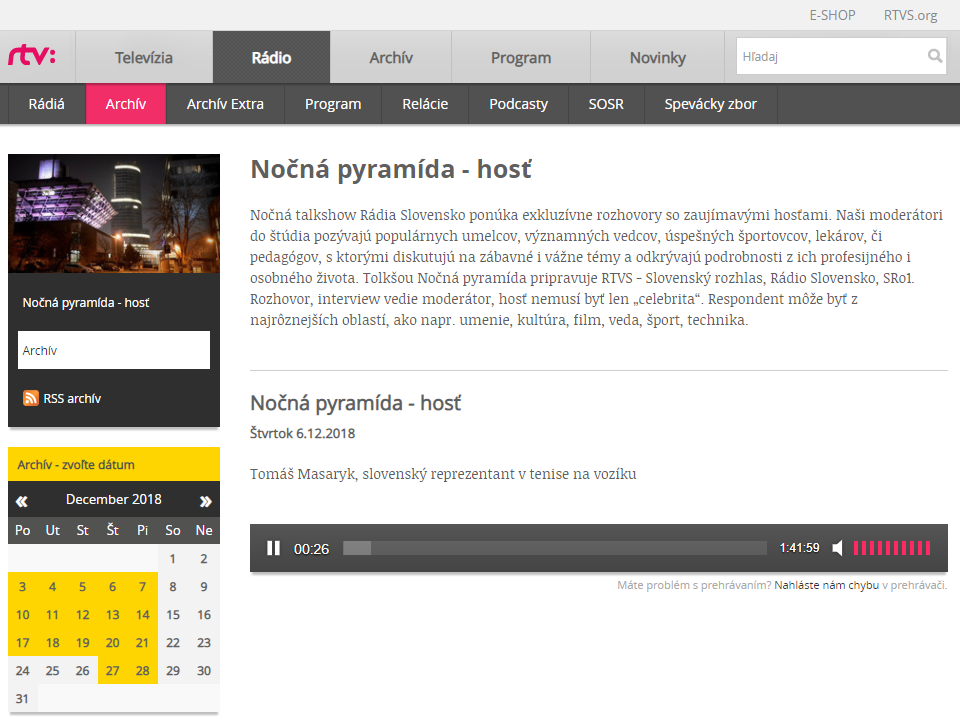Select December 28 in calendar
Viewport: 960px width, 718px height.
point(143,671)
